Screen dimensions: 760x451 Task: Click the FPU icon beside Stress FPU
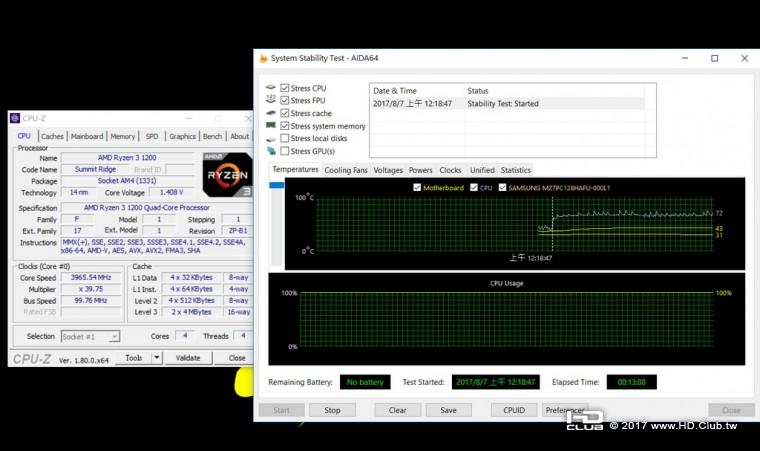pyautogui.click(x=271, y=101)
